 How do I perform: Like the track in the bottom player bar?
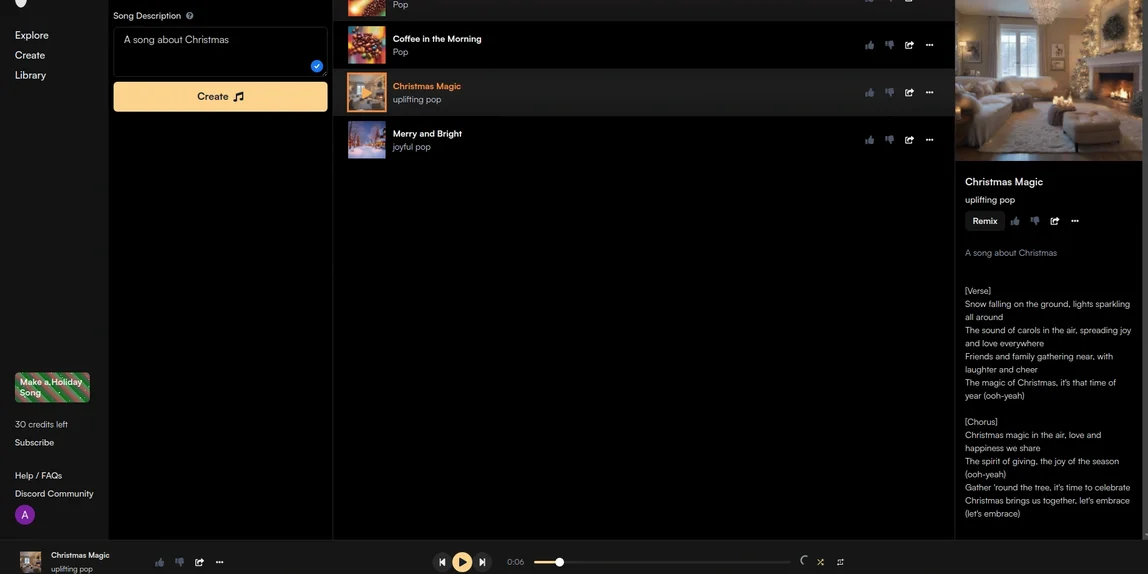(160, 562)
